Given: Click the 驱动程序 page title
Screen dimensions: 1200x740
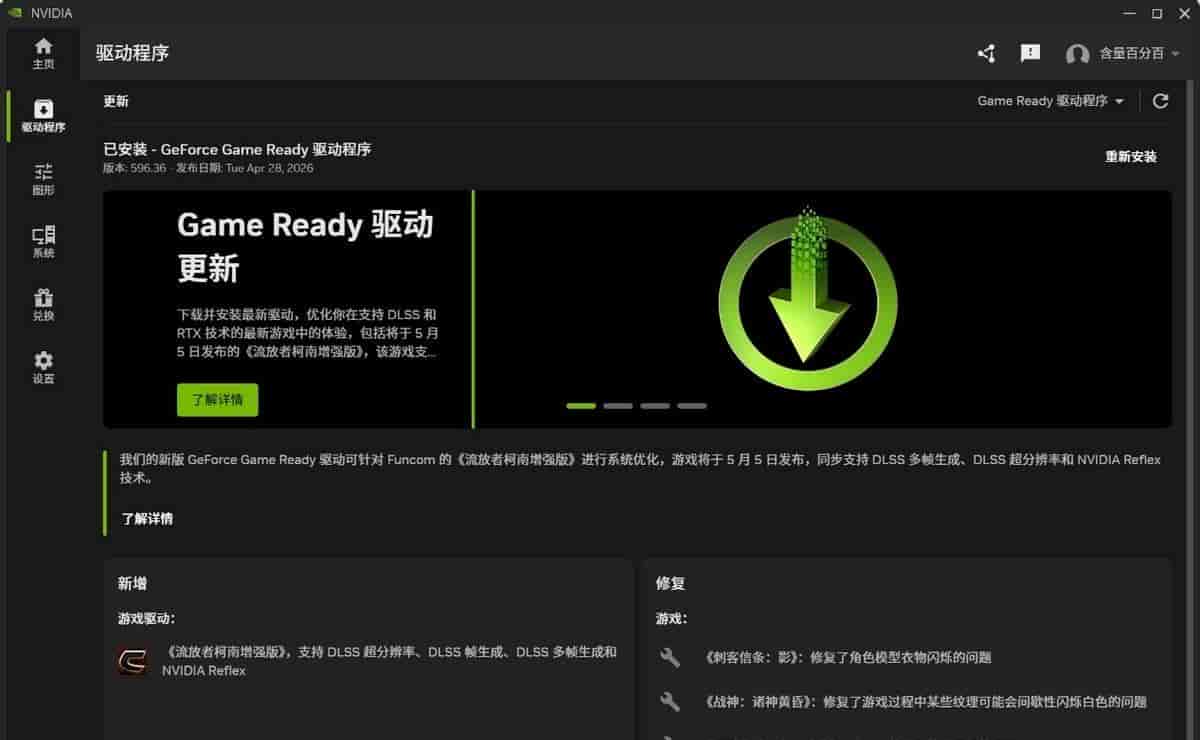Looking at the screenshot, I should [x=132, y=53].
